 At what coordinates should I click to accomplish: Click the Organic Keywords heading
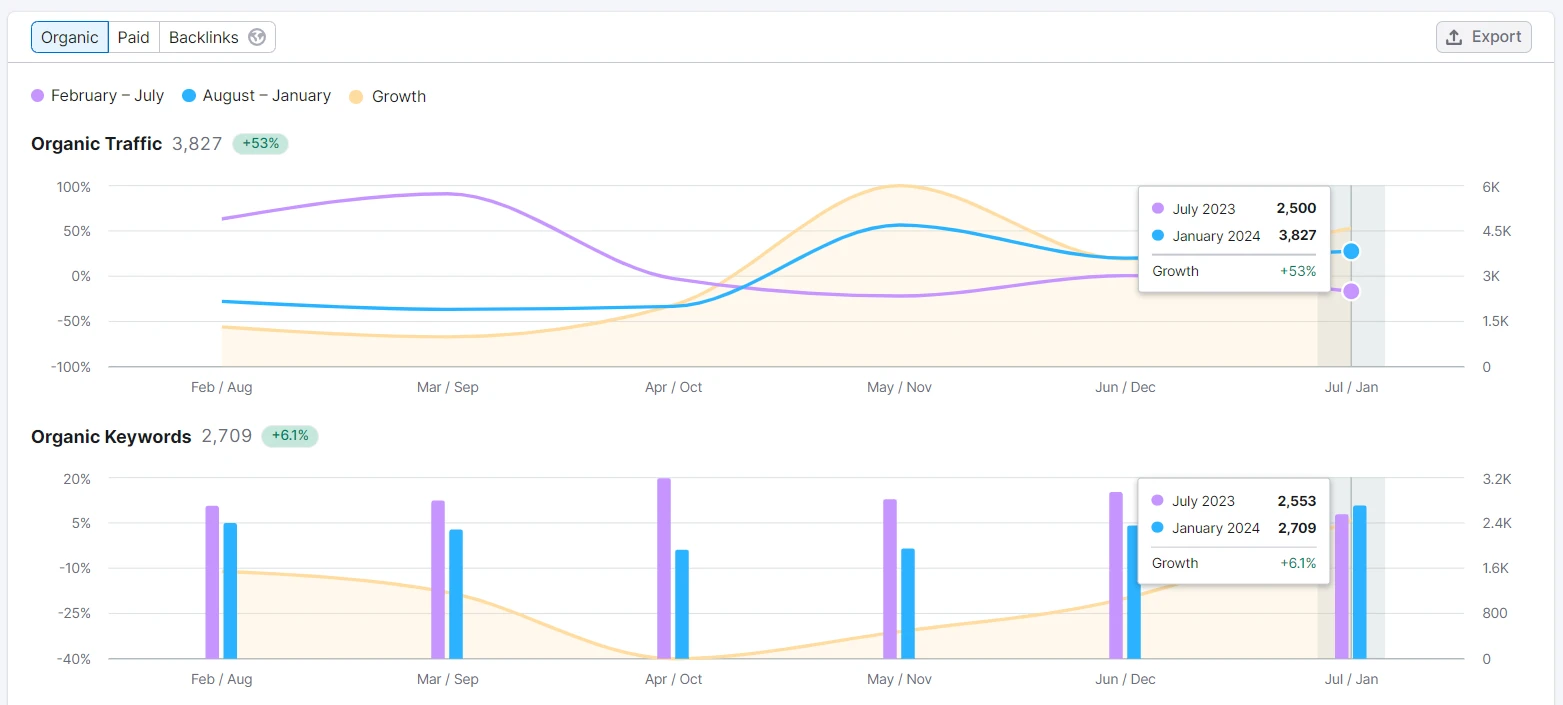pyautogui.click(x=111, y=437)
